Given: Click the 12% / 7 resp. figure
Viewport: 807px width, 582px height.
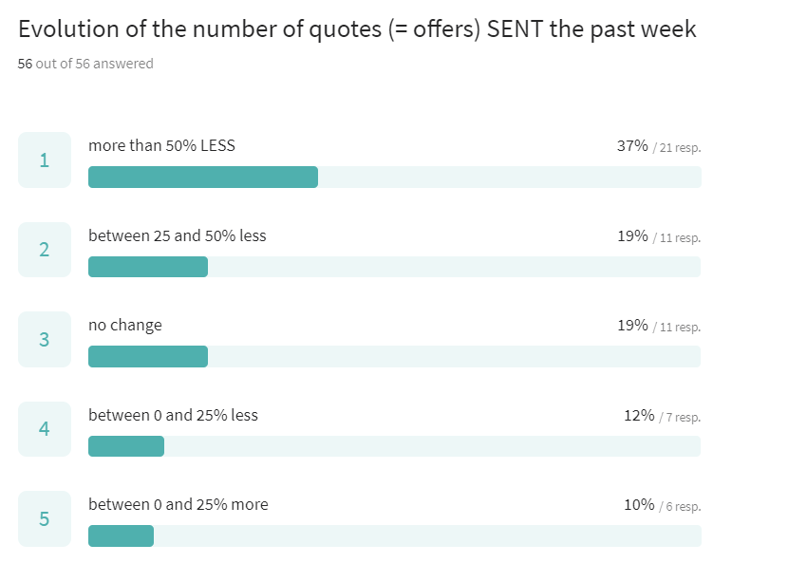Looking at the screenshot, I should click(661, 415).
